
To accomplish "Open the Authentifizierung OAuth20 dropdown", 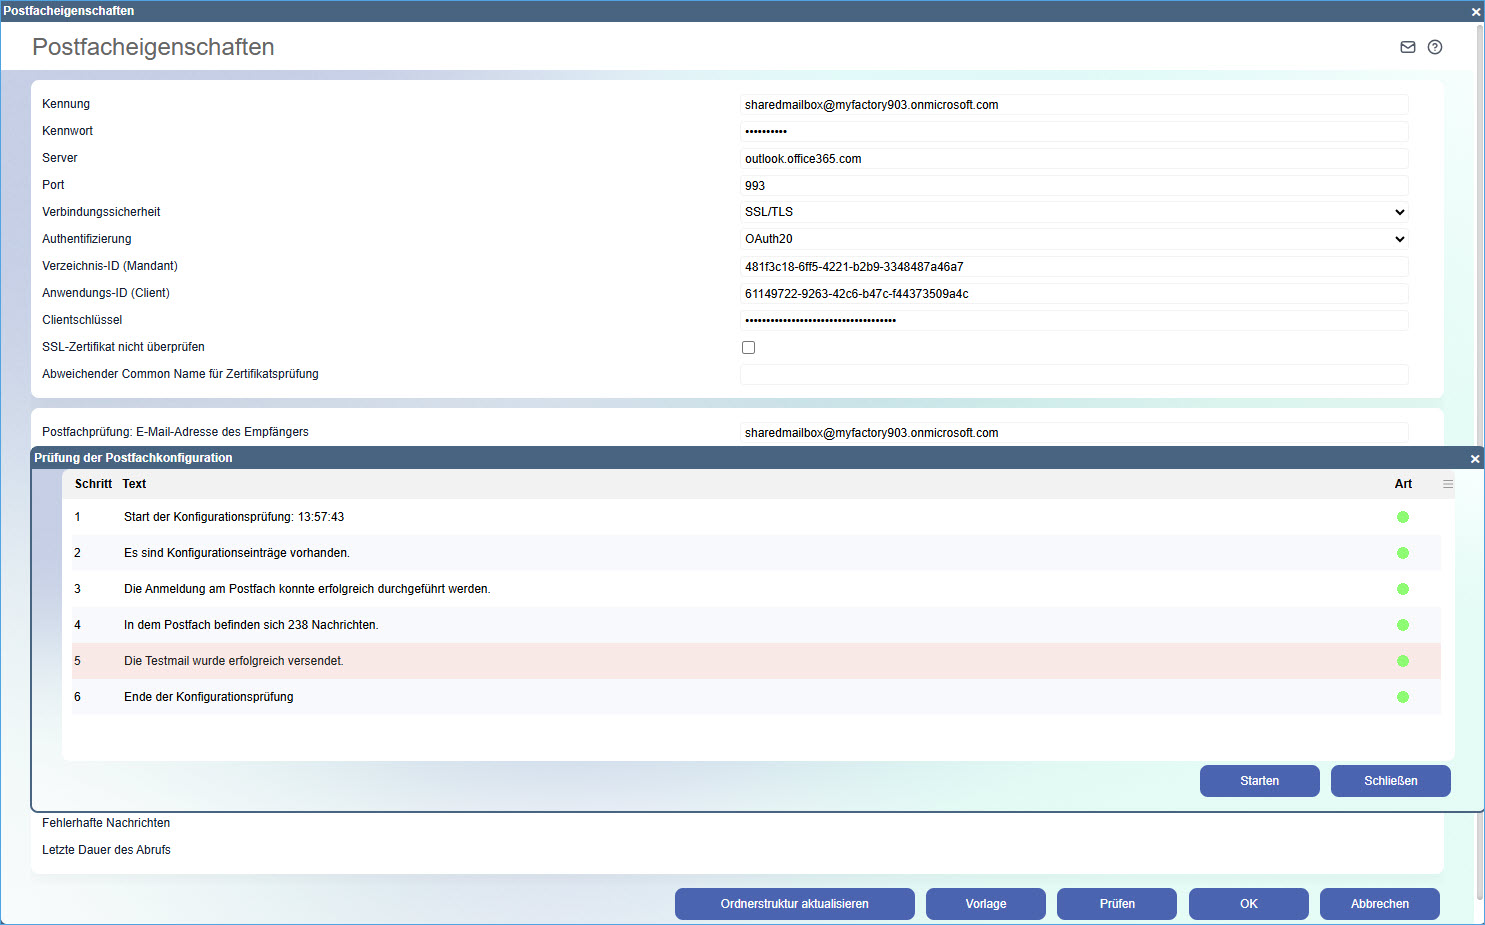I will click(1074, 239).
